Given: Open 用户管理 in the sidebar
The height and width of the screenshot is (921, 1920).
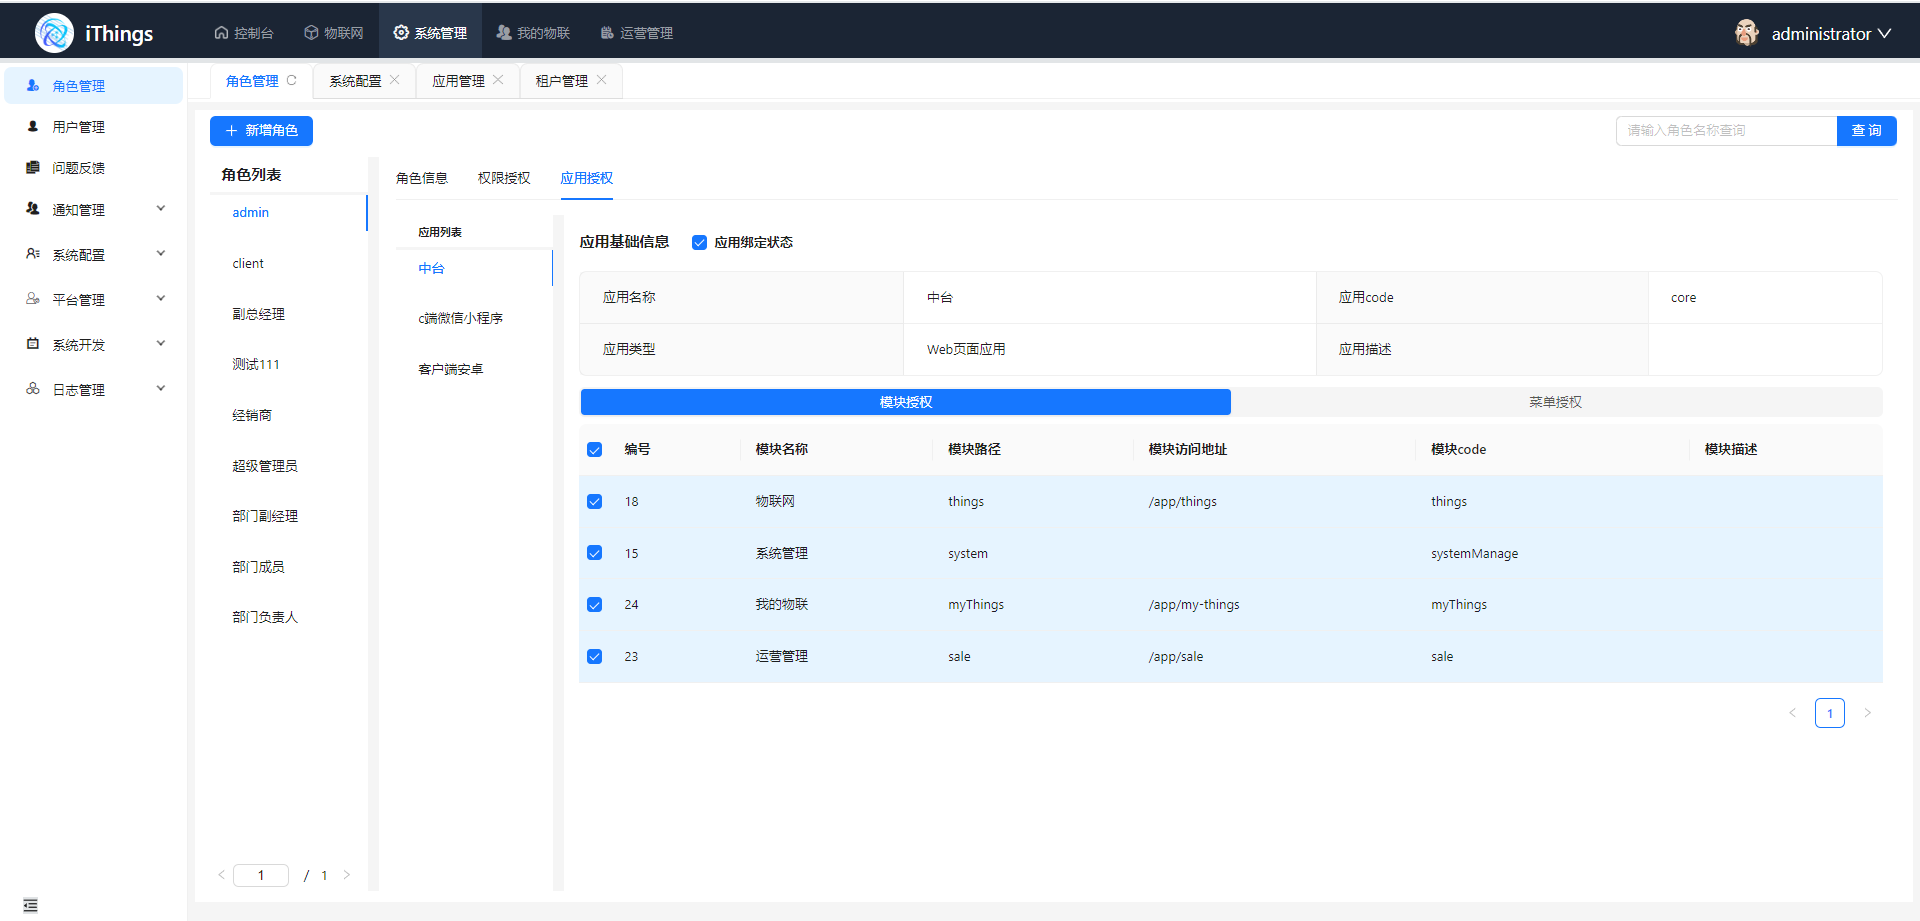Looking at the screenshot, I should 78,127.
